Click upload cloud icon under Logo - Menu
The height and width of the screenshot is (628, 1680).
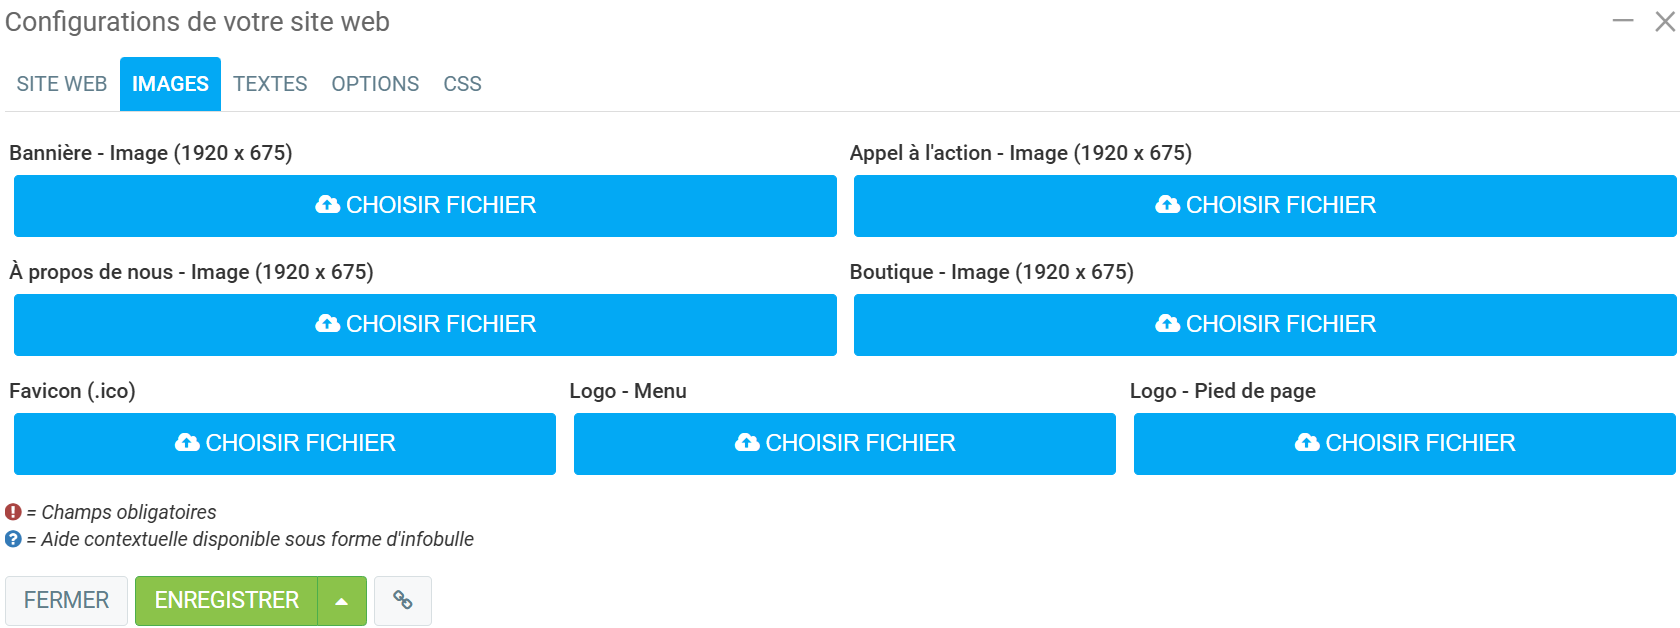(x=747, y=443)
